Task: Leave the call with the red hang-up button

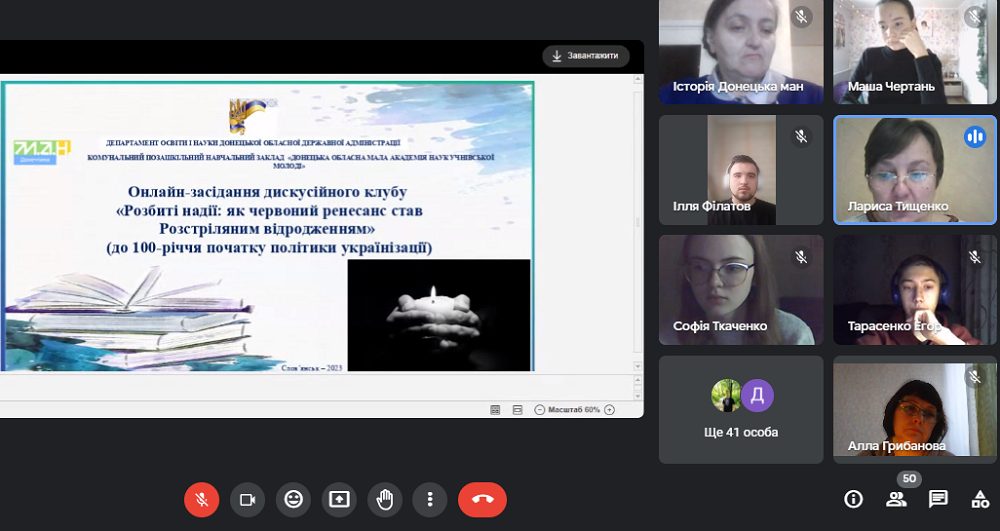Action: point(482,500)
